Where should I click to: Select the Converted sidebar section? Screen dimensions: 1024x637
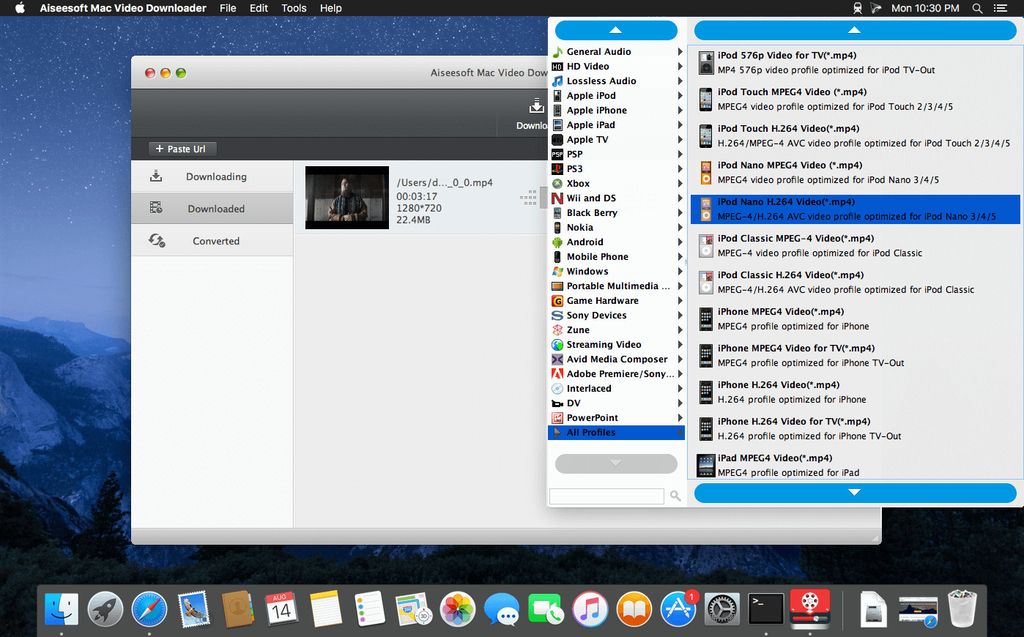pyautogui.click(x=215, y=241)
